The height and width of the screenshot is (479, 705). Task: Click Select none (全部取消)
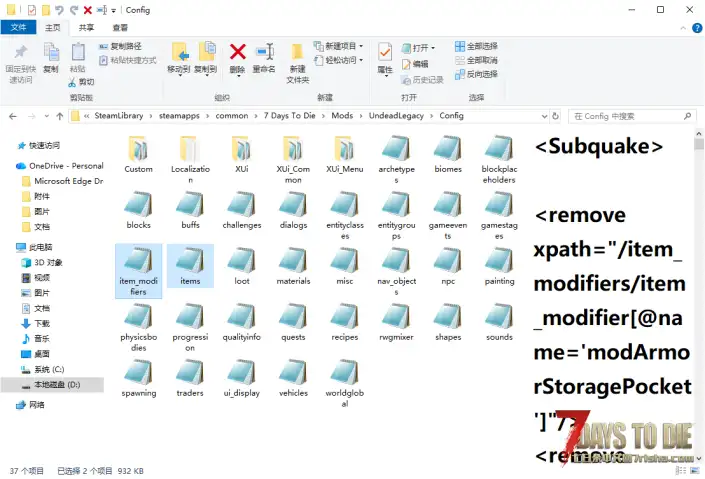click(x=476, y=60)
